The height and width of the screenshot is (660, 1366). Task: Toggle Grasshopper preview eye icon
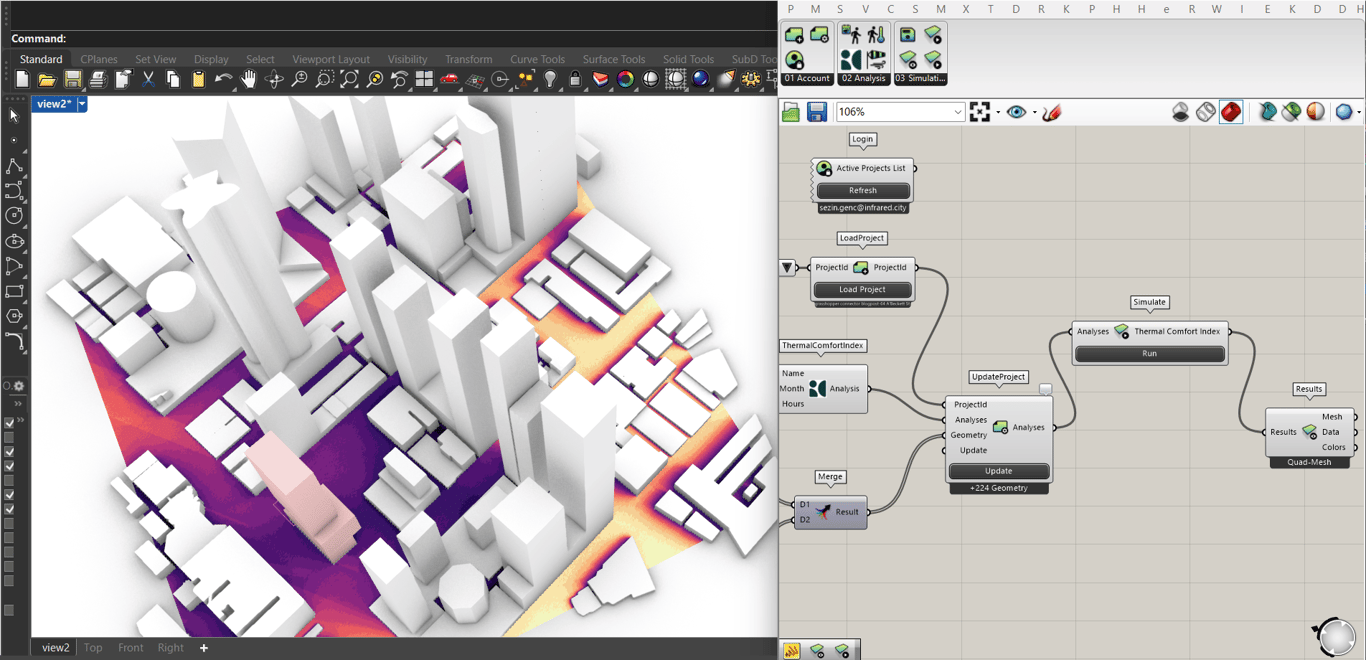1016,112
